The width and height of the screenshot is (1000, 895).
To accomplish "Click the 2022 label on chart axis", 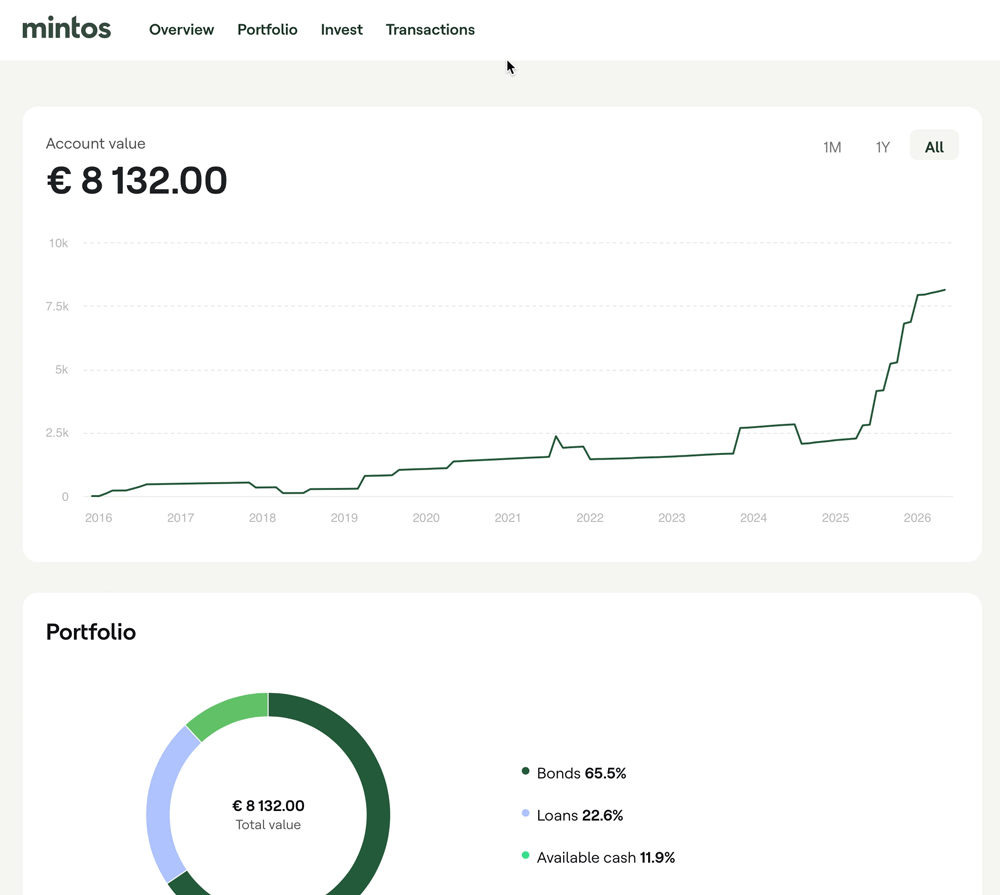I will coord(589,518).
